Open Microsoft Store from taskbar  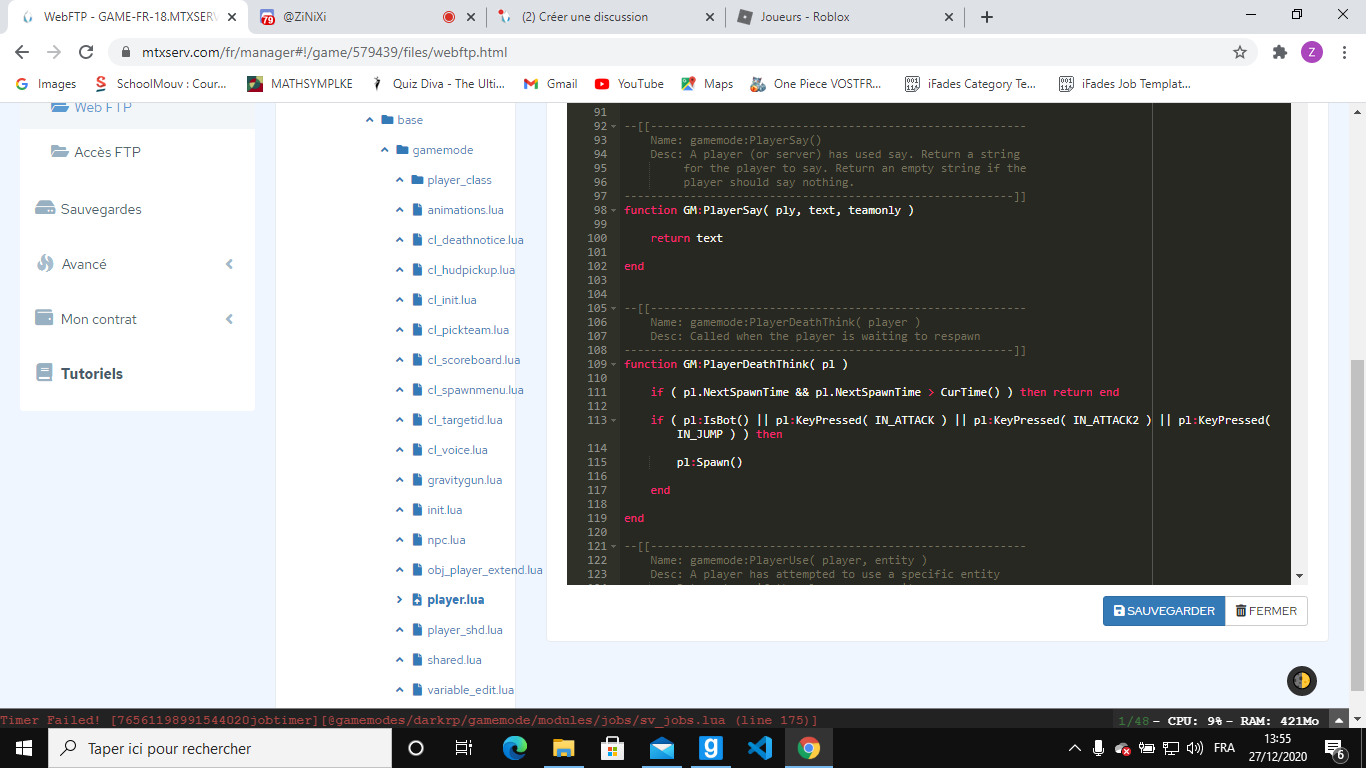(x=613, y=748)
